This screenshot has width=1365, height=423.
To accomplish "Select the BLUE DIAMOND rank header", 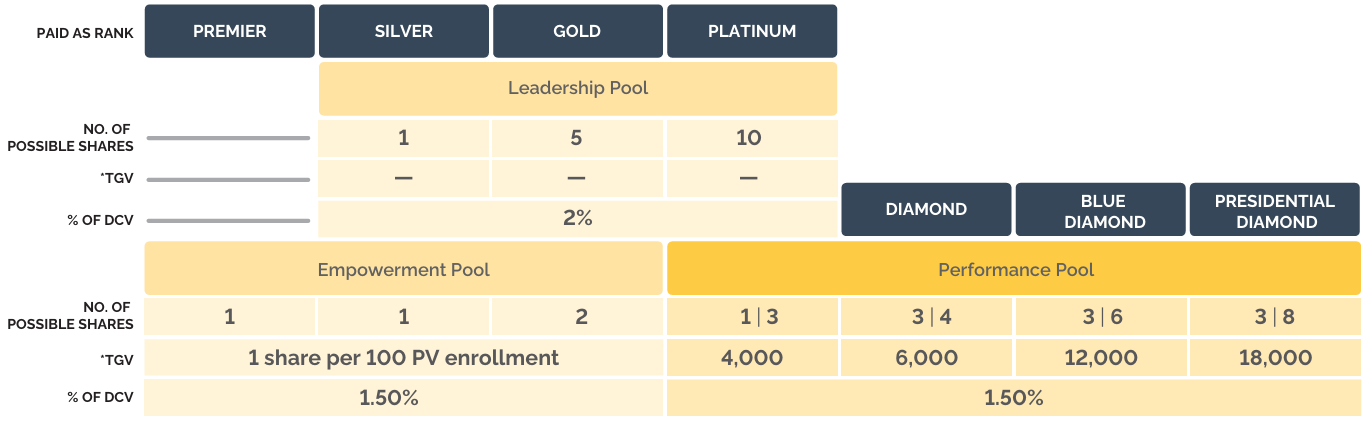I will click(1100, 209).
